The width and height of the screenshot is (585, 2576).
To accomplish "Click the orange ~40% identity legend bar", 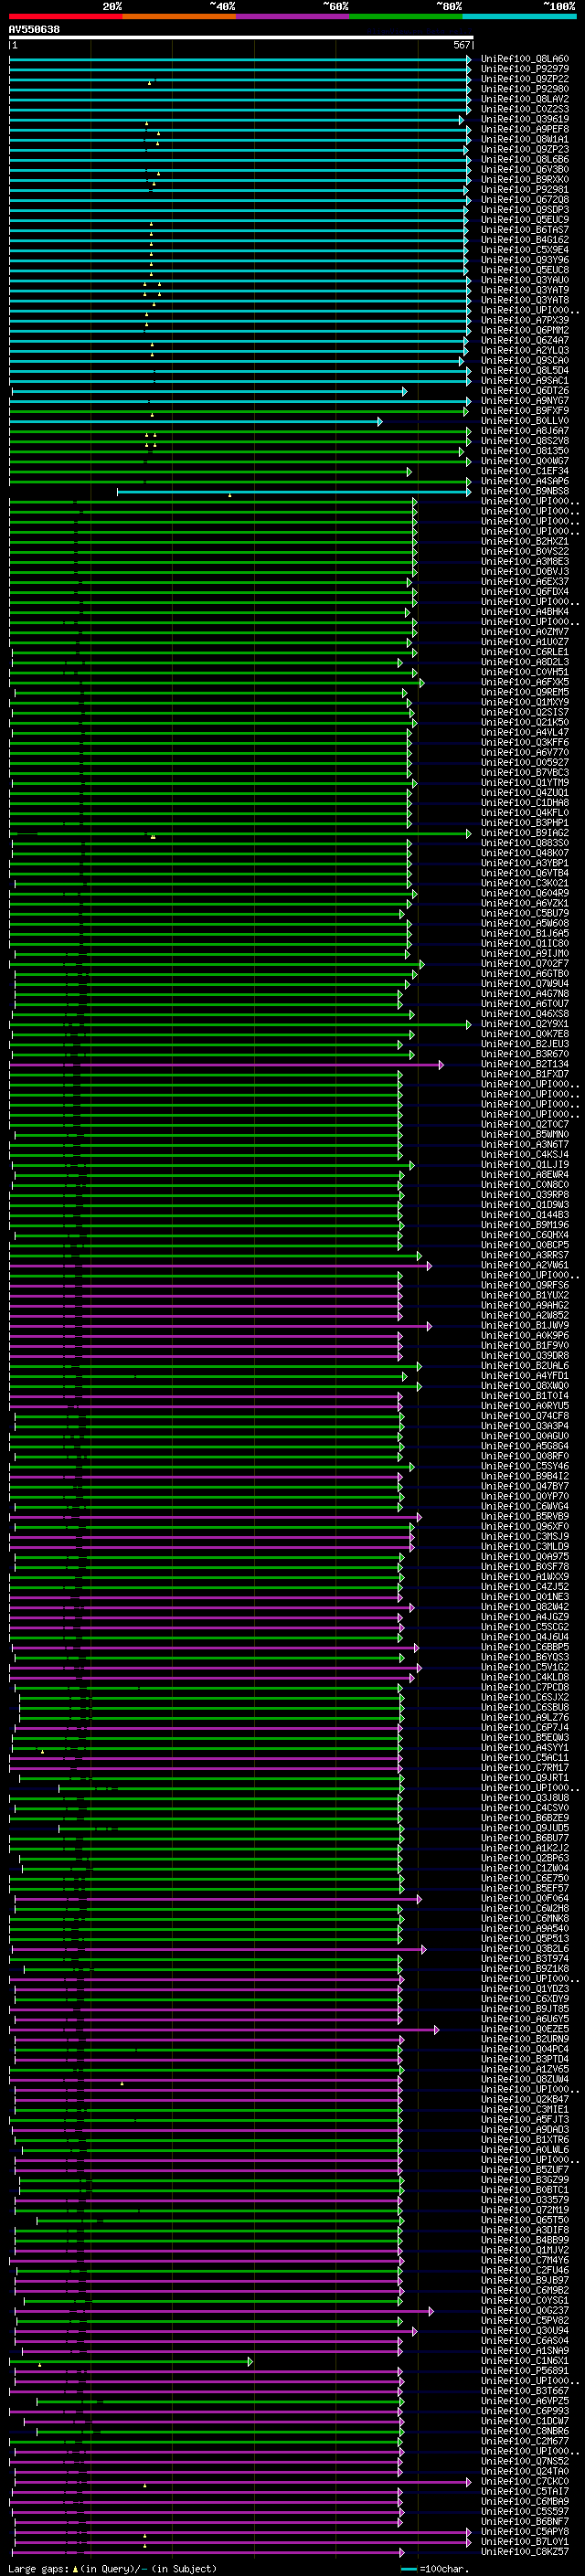I will tap(179, 16).
